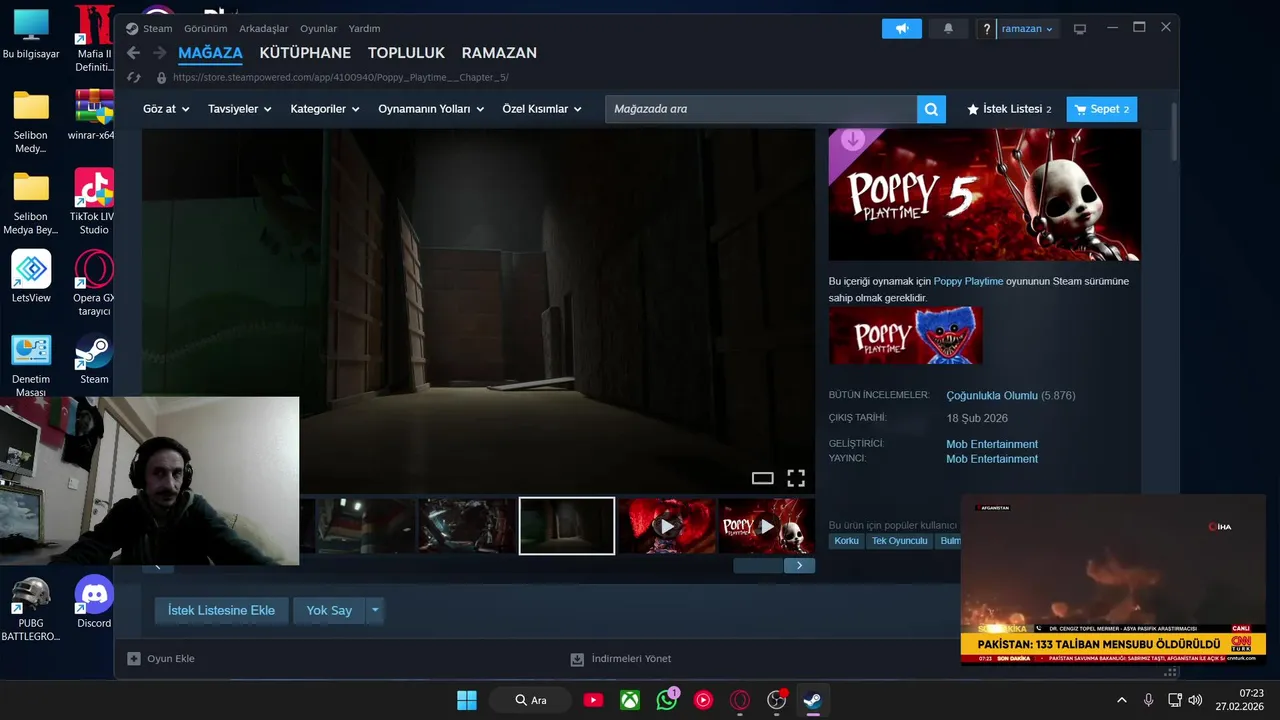The height and width of the screenshot is (720, 1280).
Task: Open the Oynamanın Yolları dropdown
Action: point(431,109)
